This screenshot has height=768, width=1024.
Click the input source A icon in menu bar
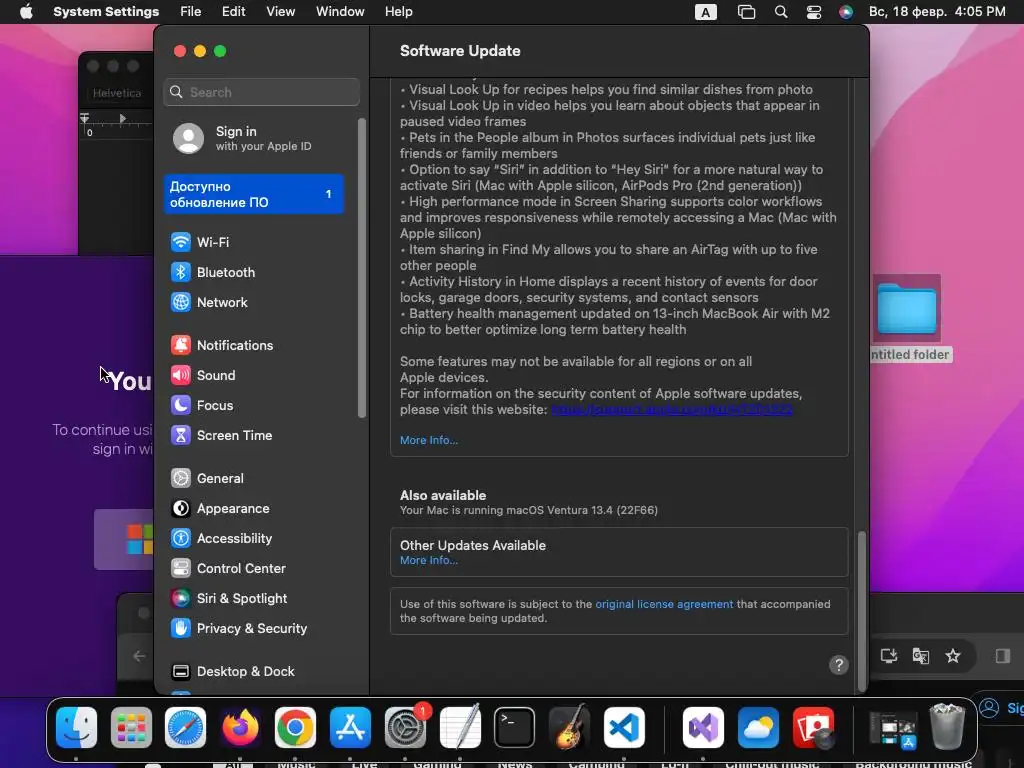[x=705, y=12]
